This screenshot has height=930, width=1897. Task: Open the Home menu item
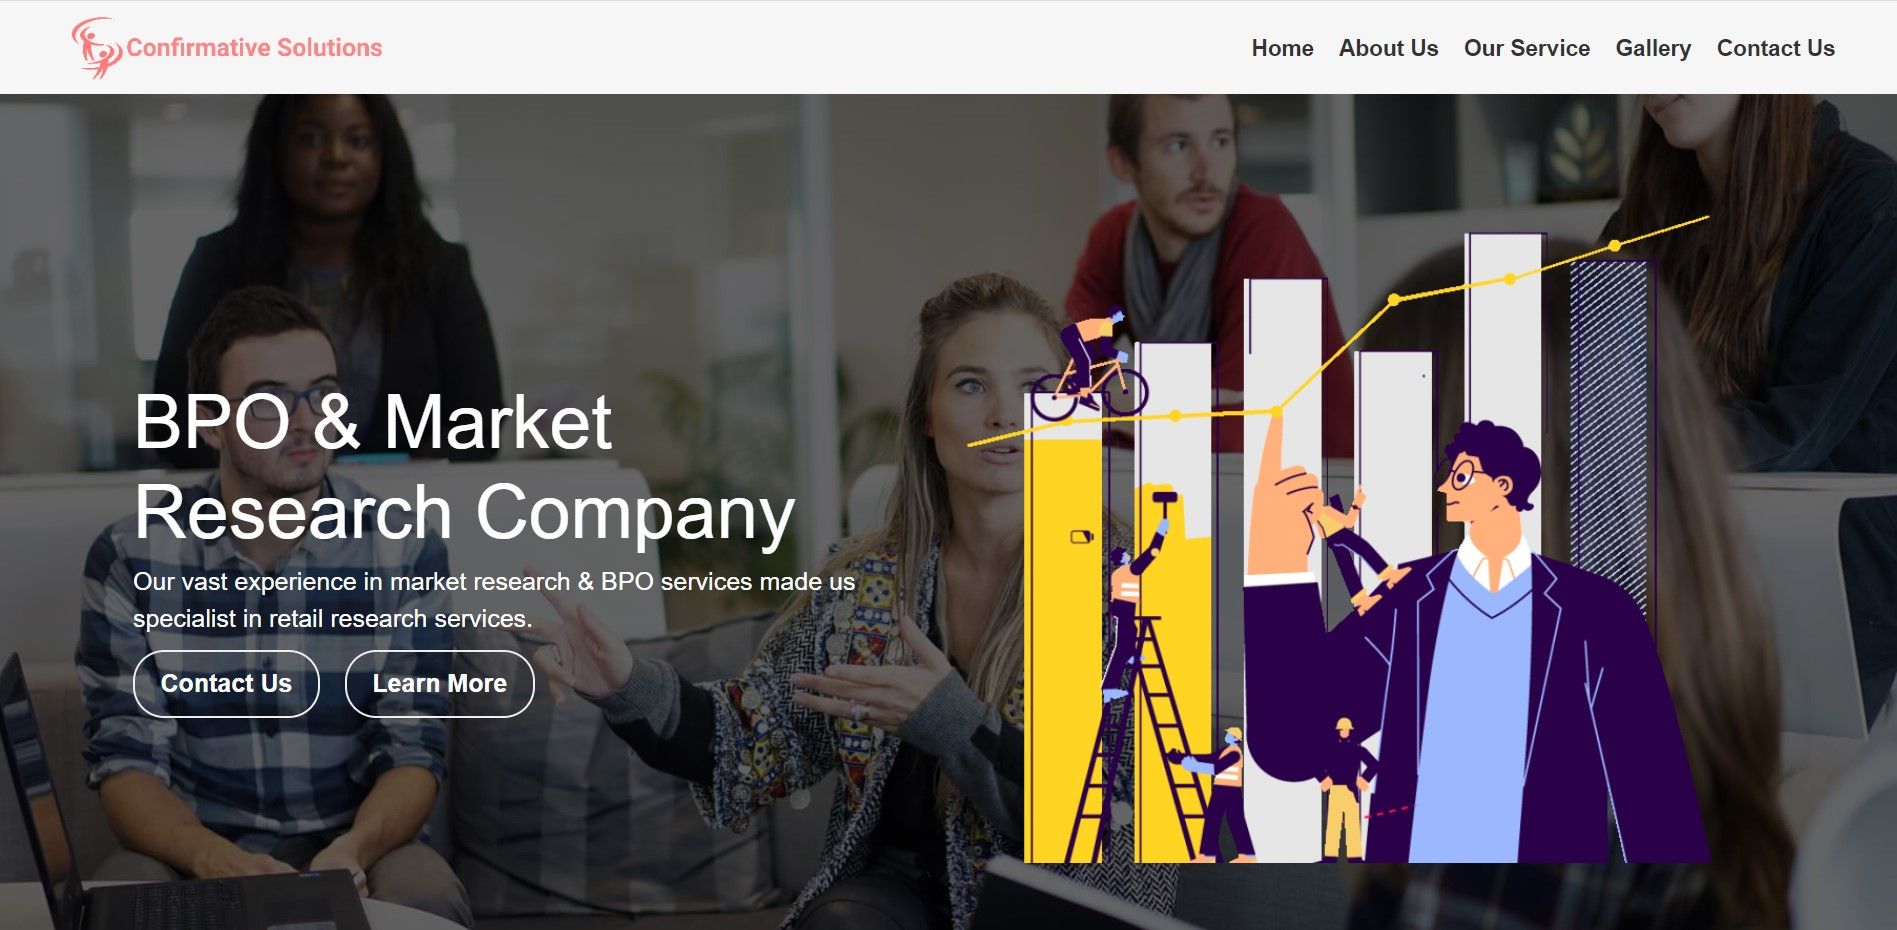click(1282, 48)
